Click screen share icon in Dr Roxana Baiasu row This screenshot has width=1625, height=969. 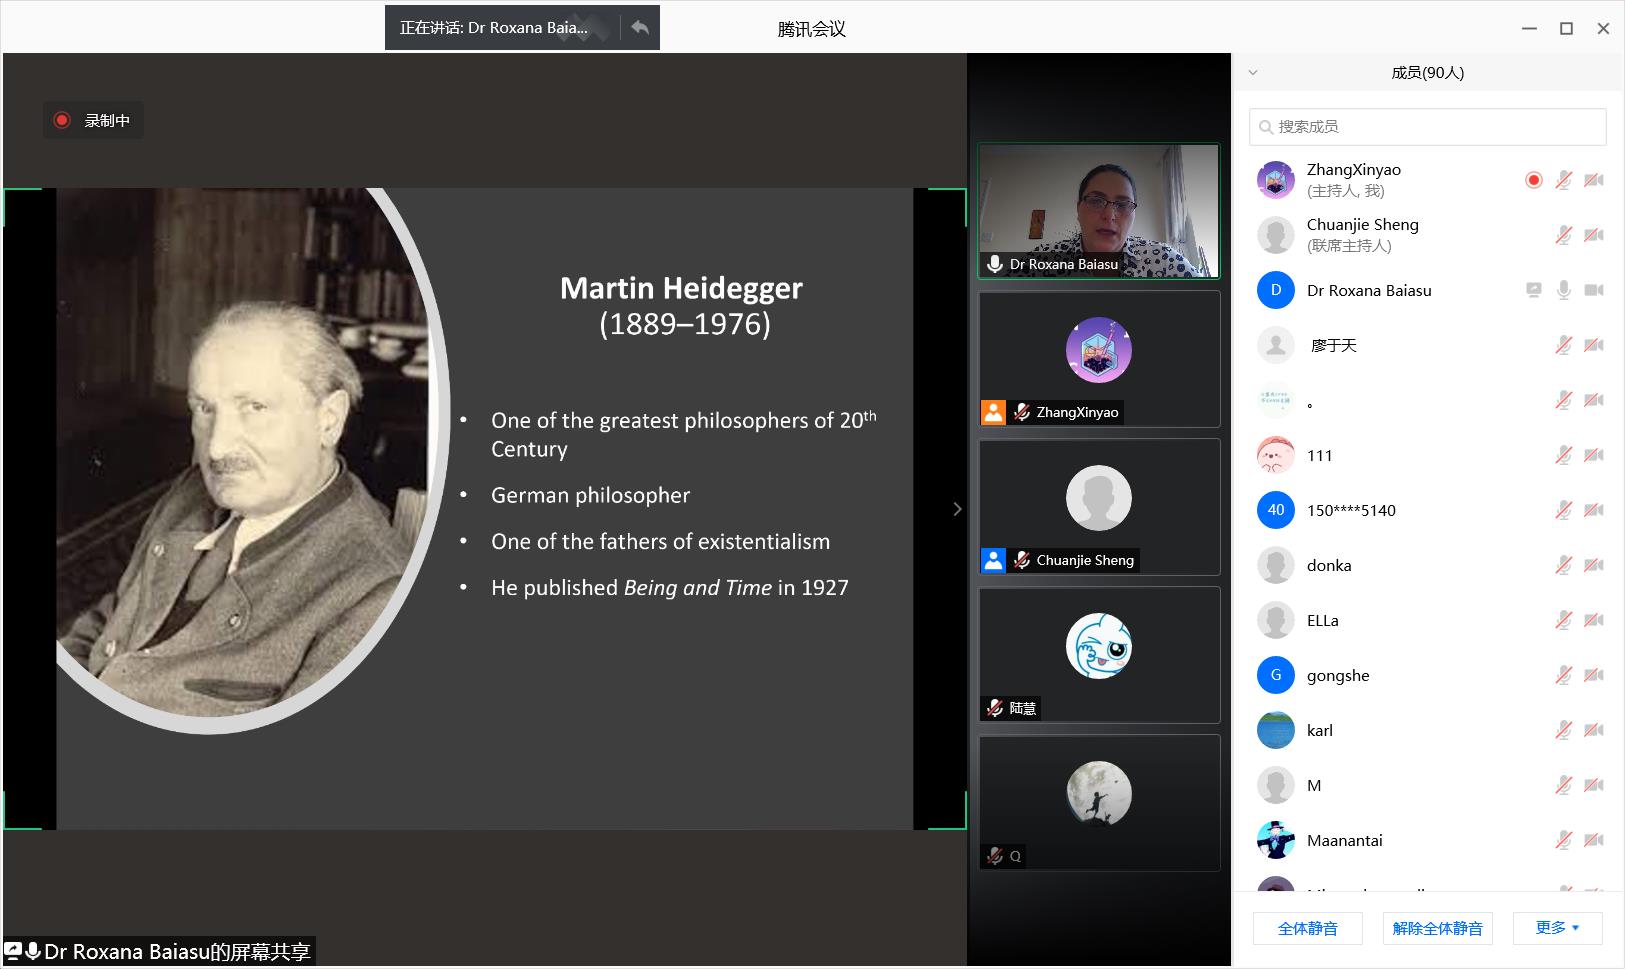[x=1533, y=290]
